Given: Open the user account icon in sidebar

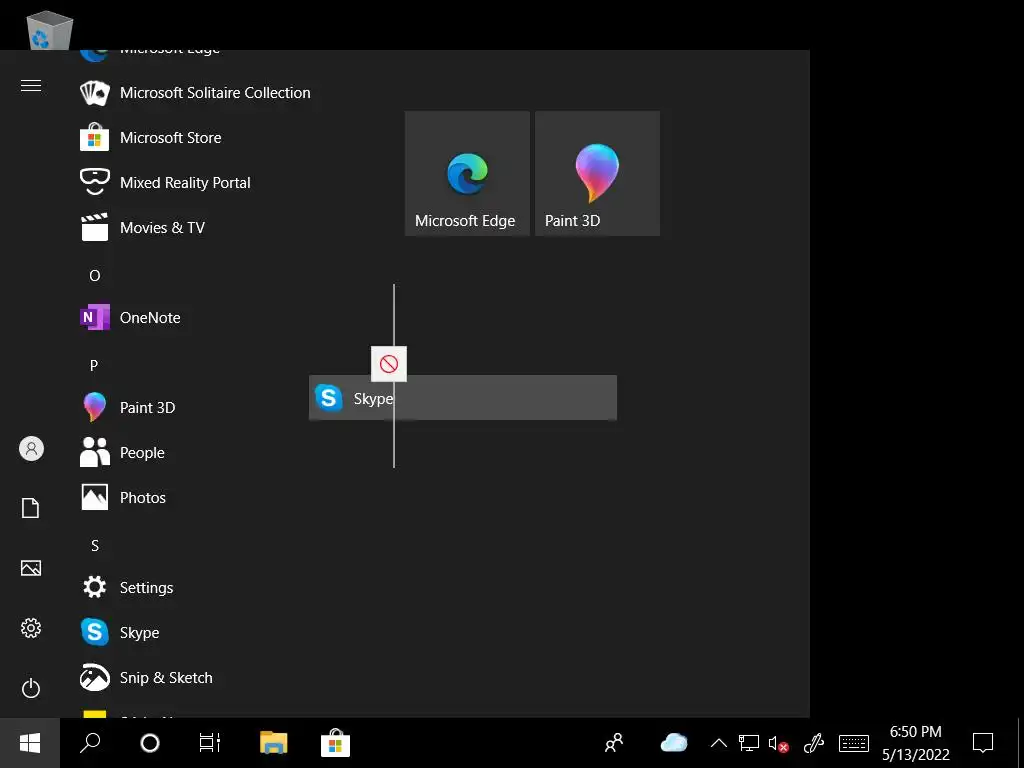Looking at the screenshot, I should tap(31, 449).
